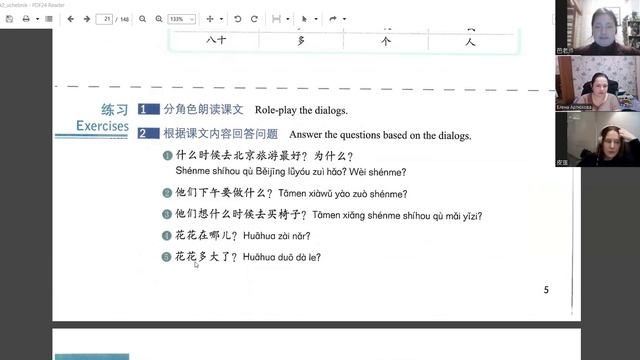Click the blue exercise number 1 box
Image resolution: width=640 pixels, height=360 pixels.
click(x=149, y=109)
